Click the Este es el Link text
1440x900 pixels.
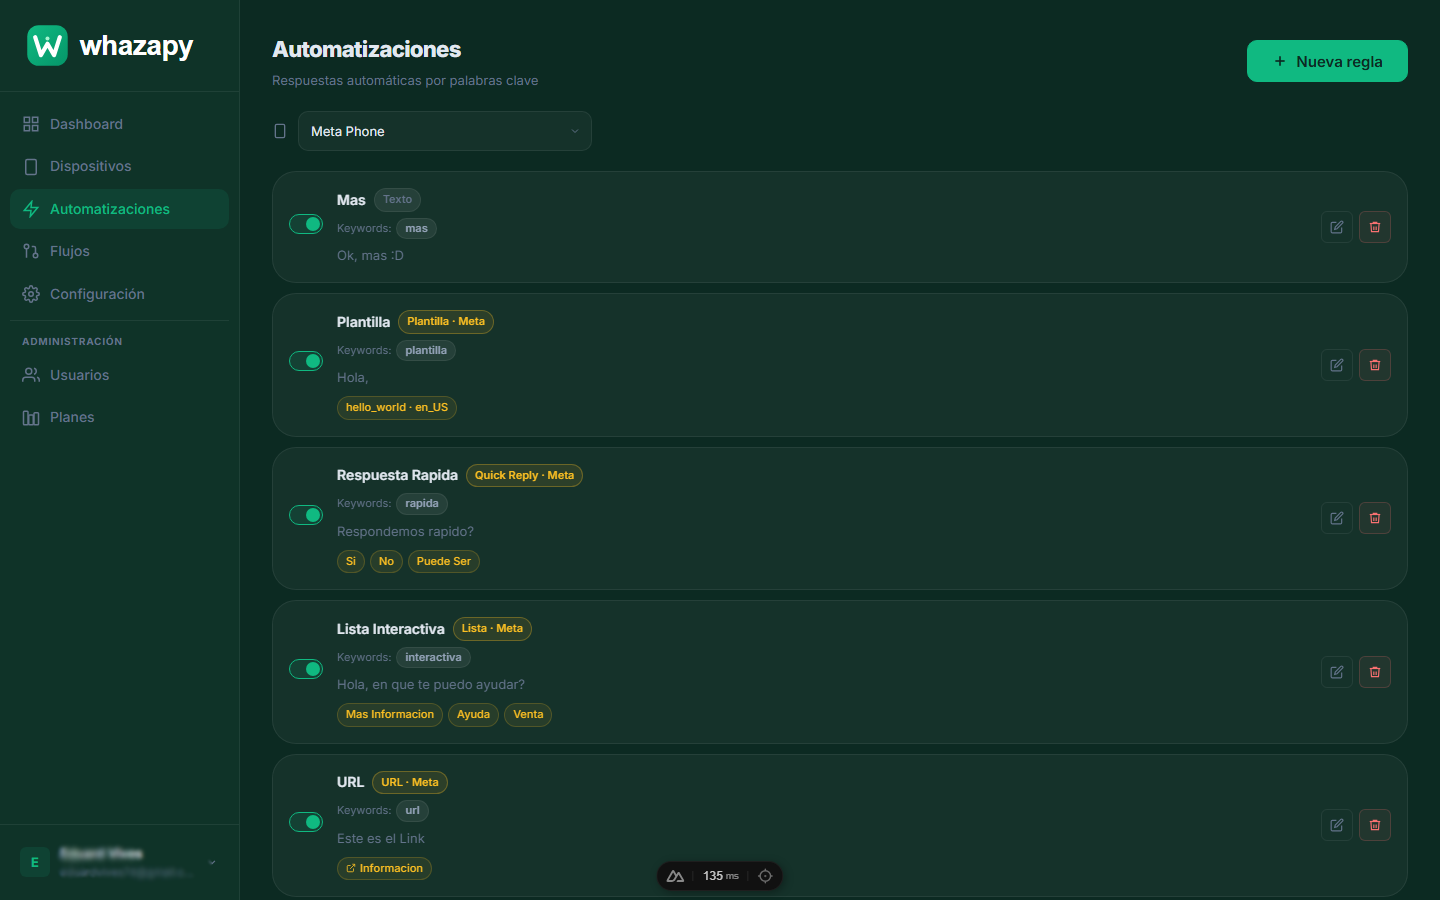click(381, 838)
